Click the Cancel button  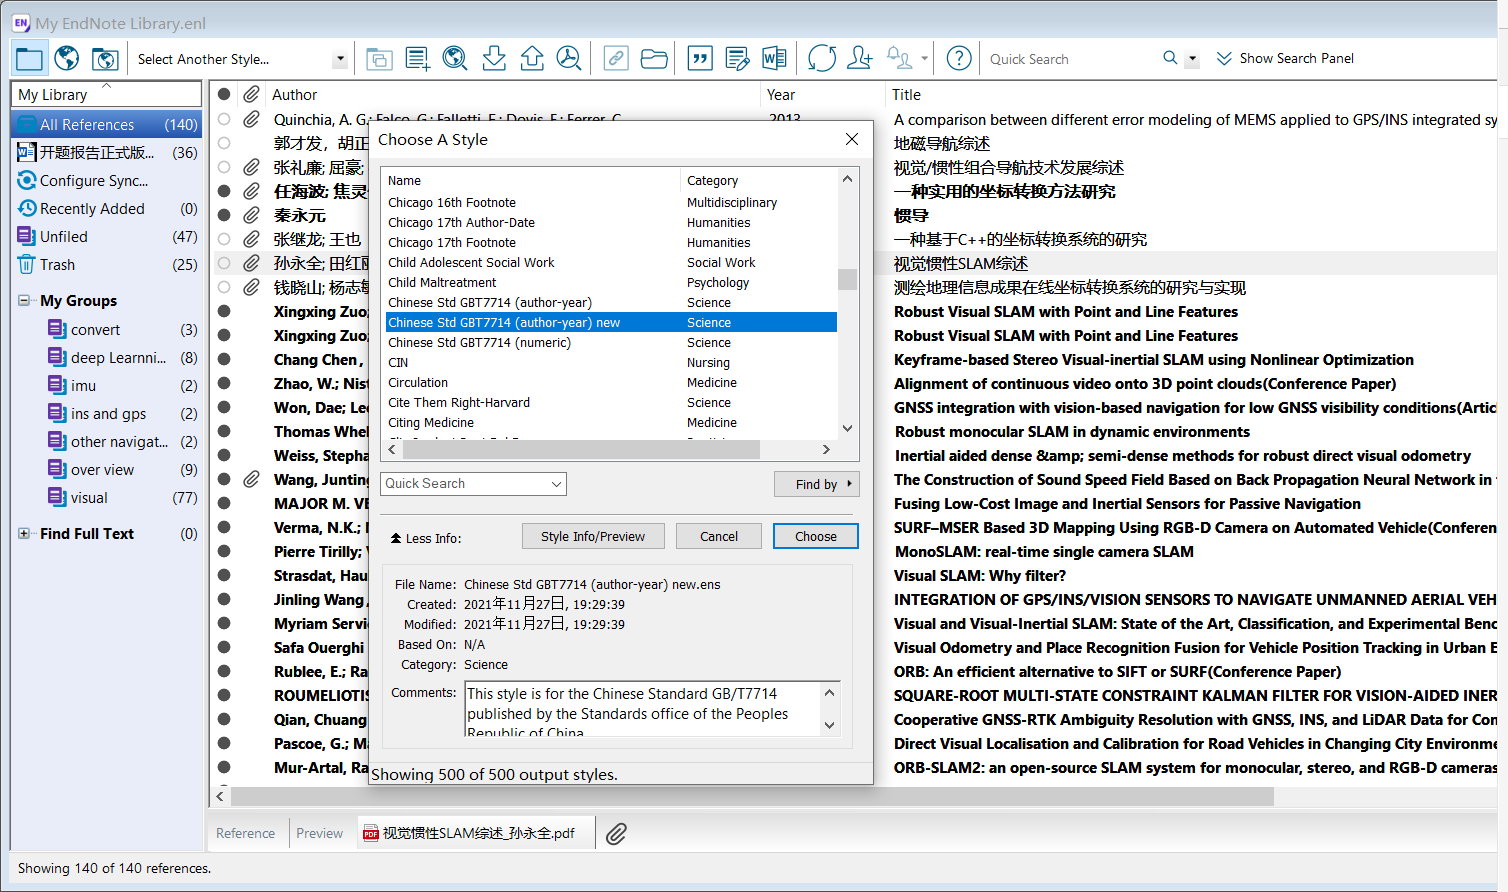click(x=719, y=536)
